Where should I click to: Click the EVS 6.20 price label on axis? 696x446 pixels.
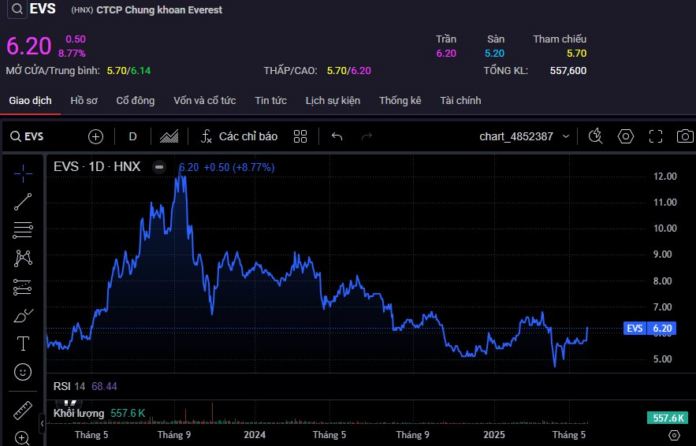click(x=650, y=328)
